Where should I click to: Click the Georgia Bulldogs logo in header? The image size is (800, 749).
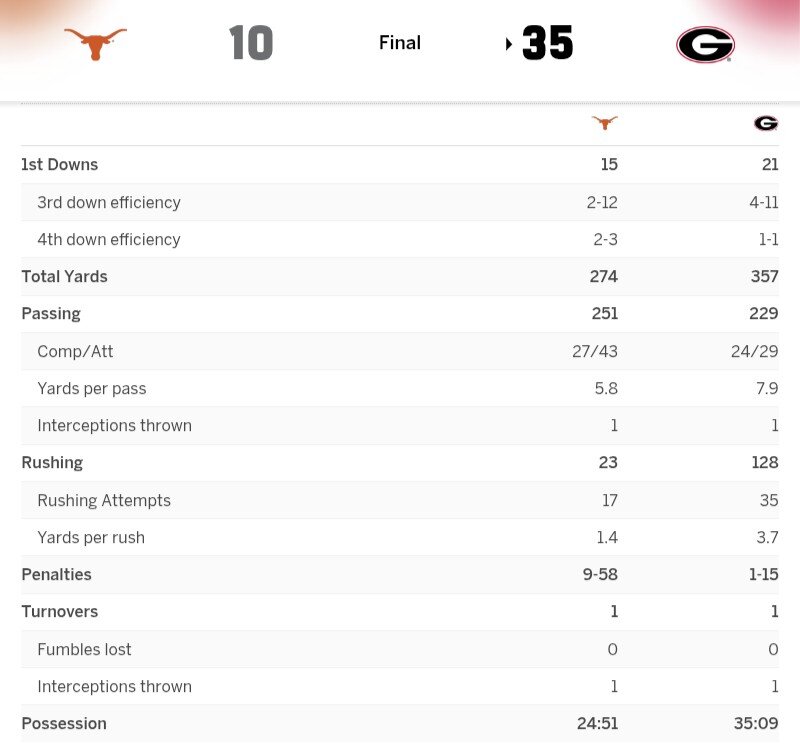coord(705,44)
